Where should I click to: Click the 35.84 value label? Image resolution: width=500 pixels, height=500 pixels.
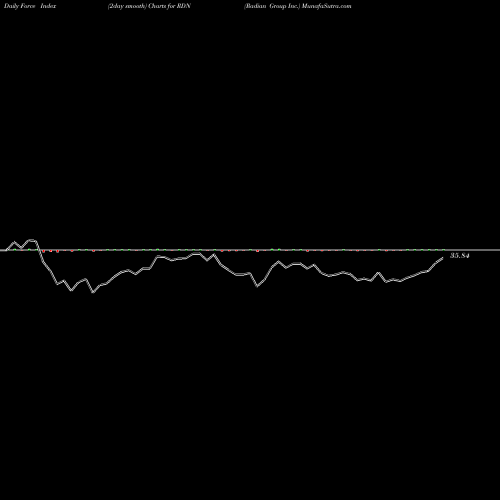(460, 256)
